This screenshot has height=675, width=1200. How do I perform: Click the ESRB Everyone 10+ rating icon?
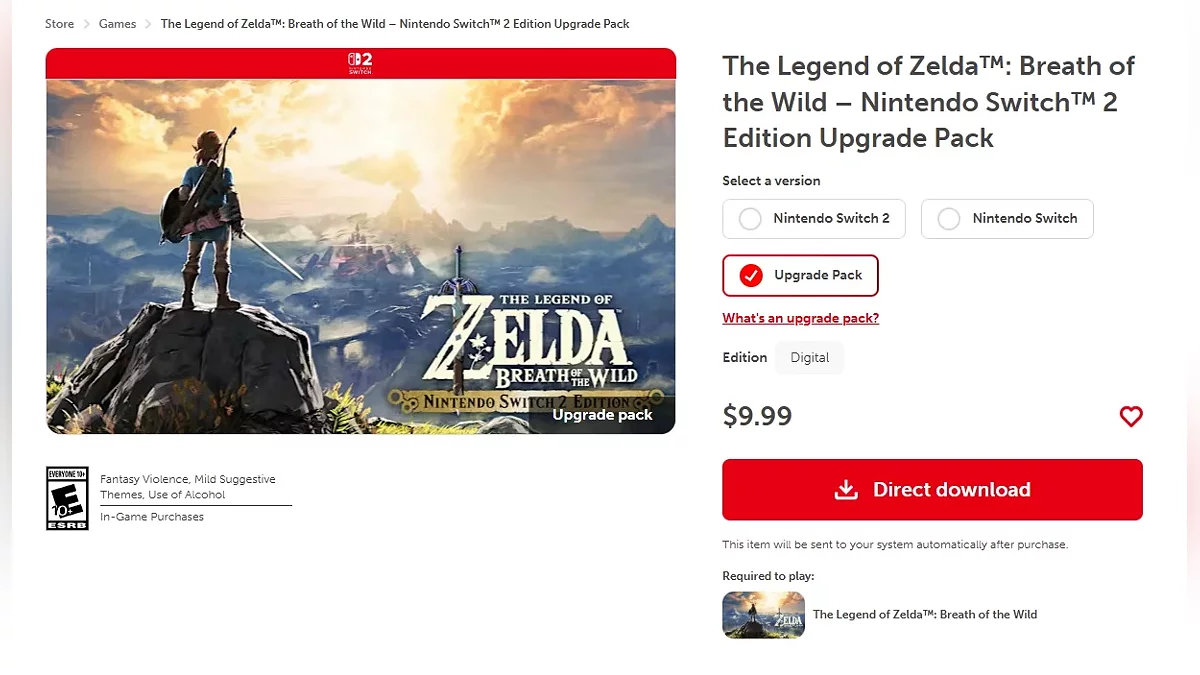(x=67, y=498)
